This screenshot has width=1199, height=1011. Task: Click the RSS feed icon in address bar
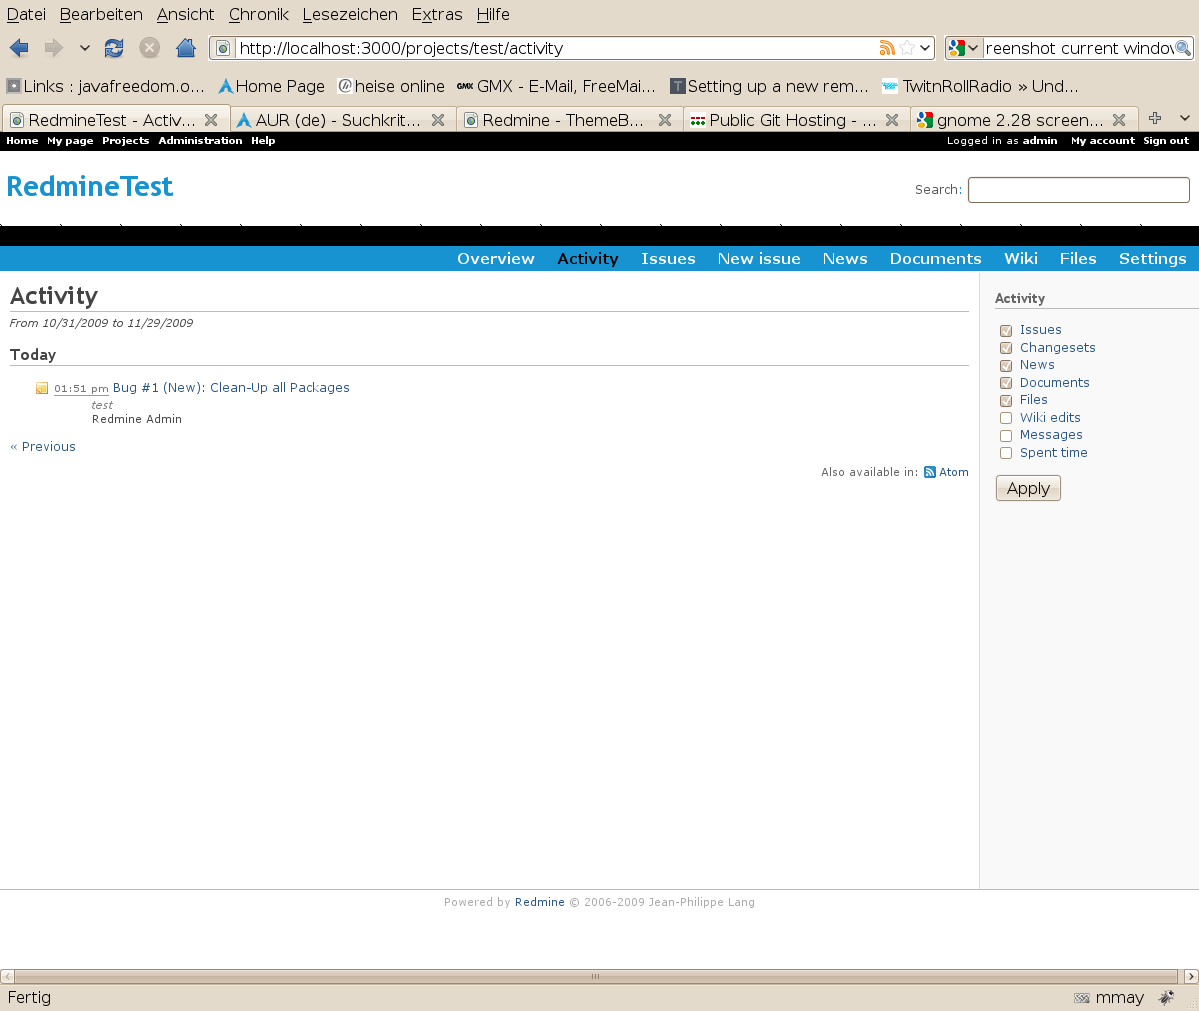point(887,48)
